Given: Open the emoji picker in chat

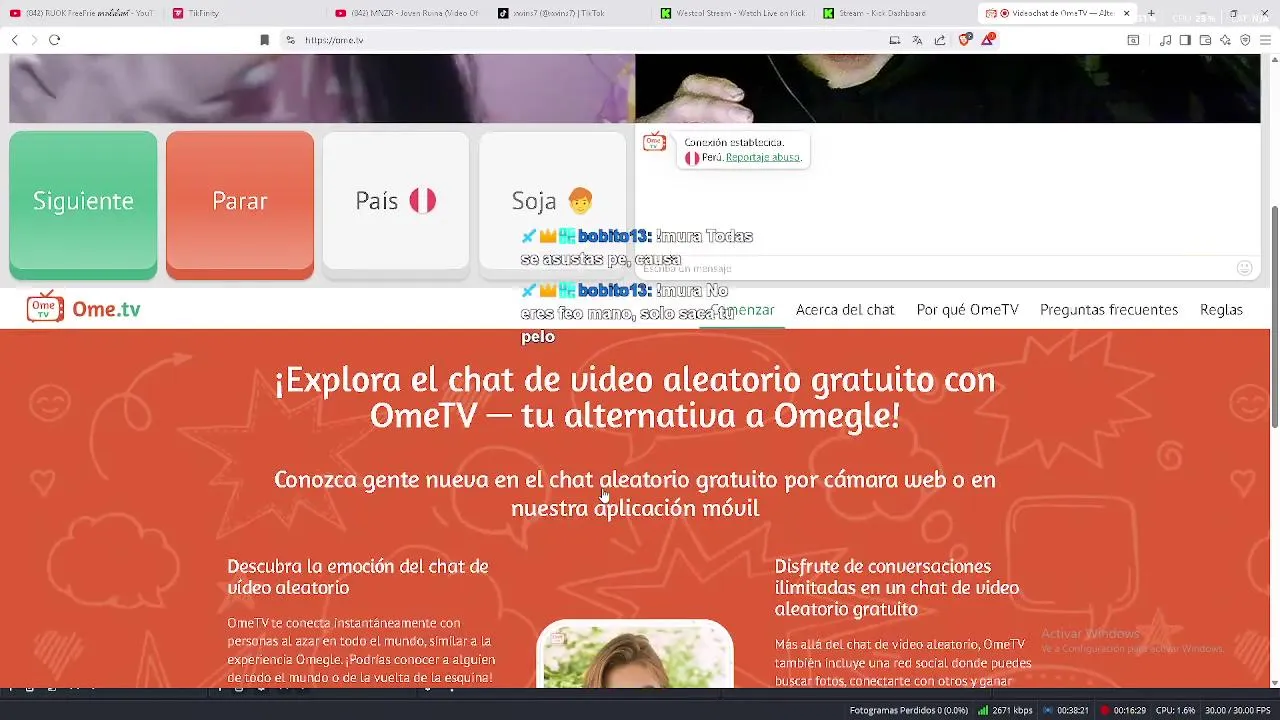Looking at the screenshot, I should 1244,268.
